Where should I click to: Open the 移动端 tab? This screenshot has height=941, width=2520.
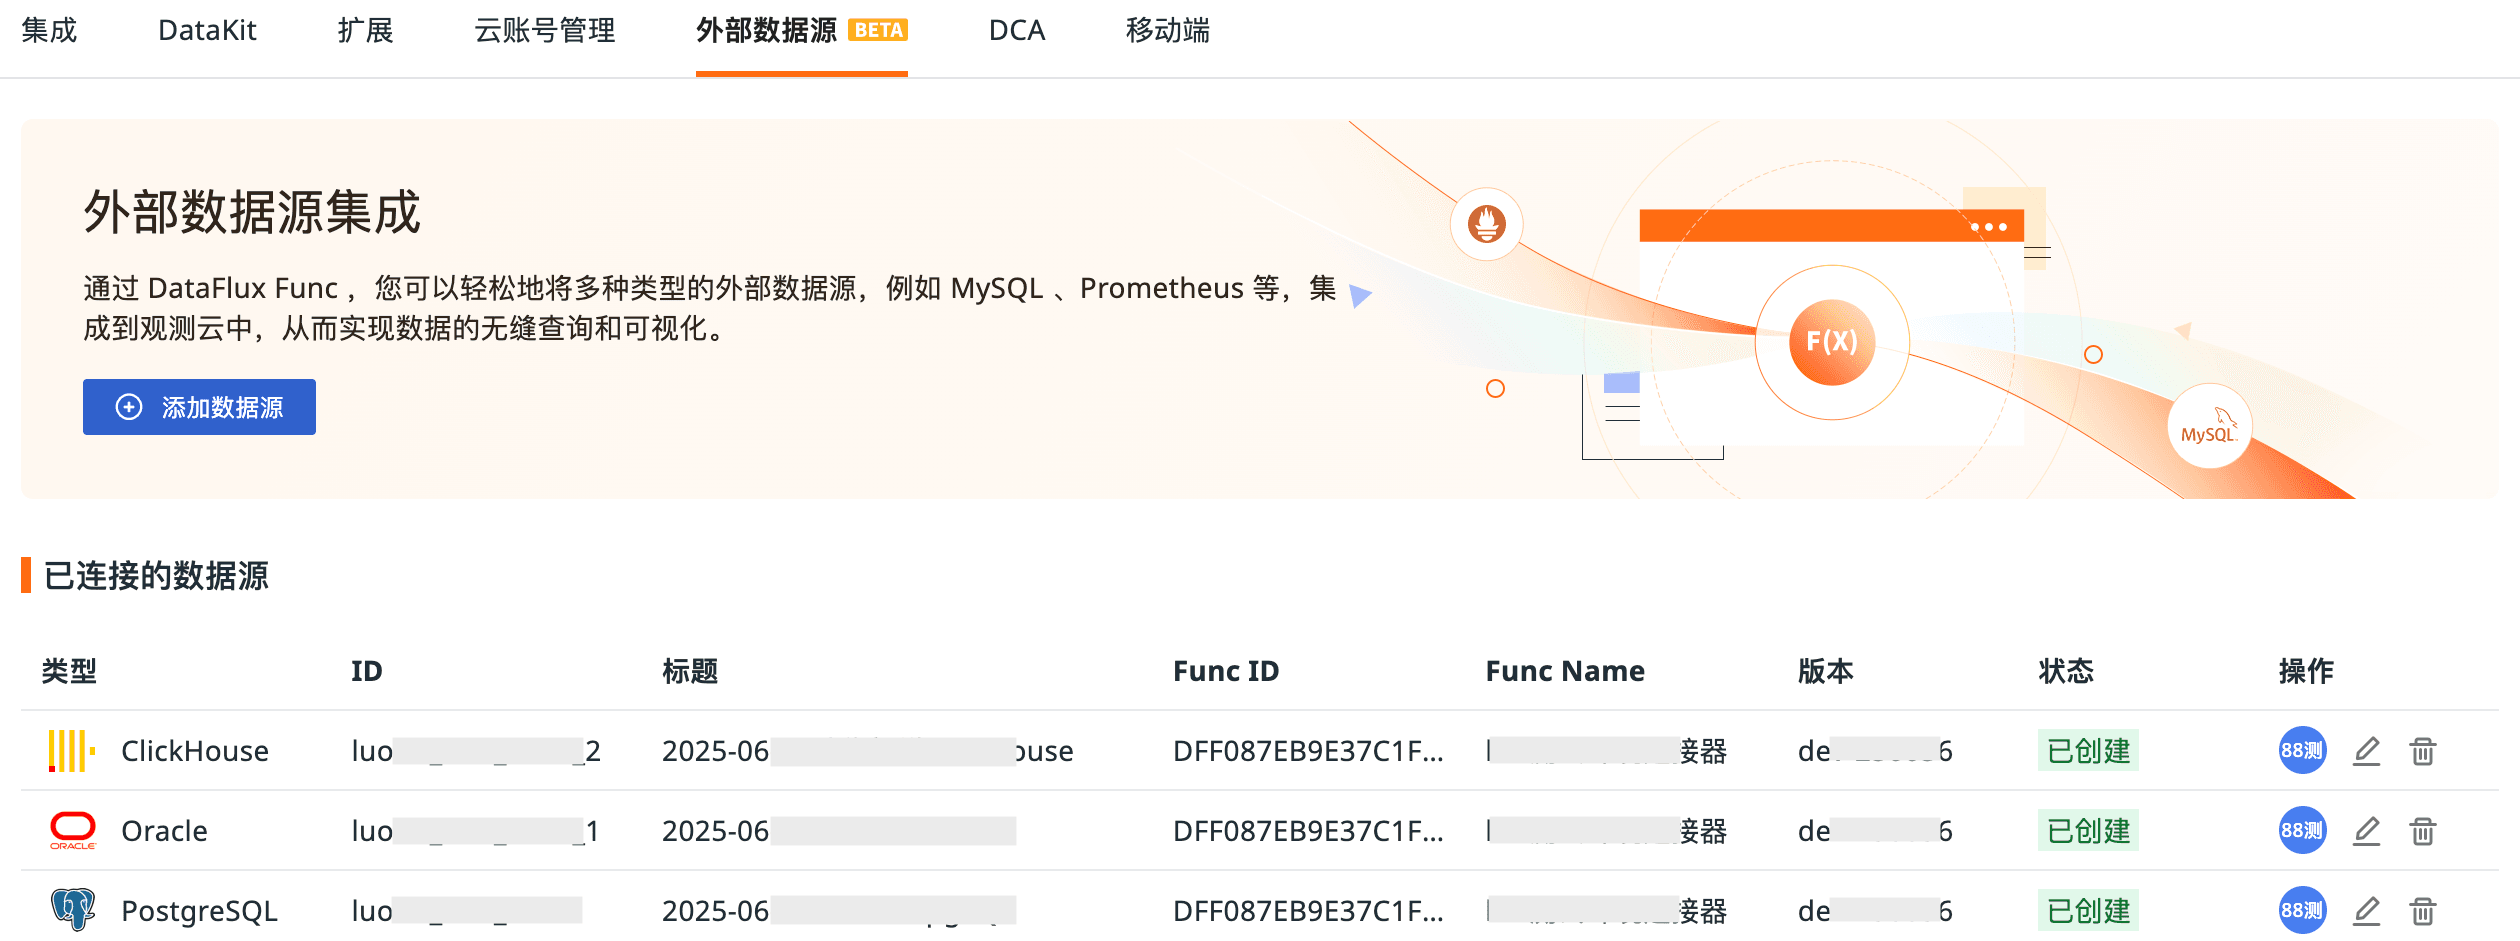point(1168,31)
